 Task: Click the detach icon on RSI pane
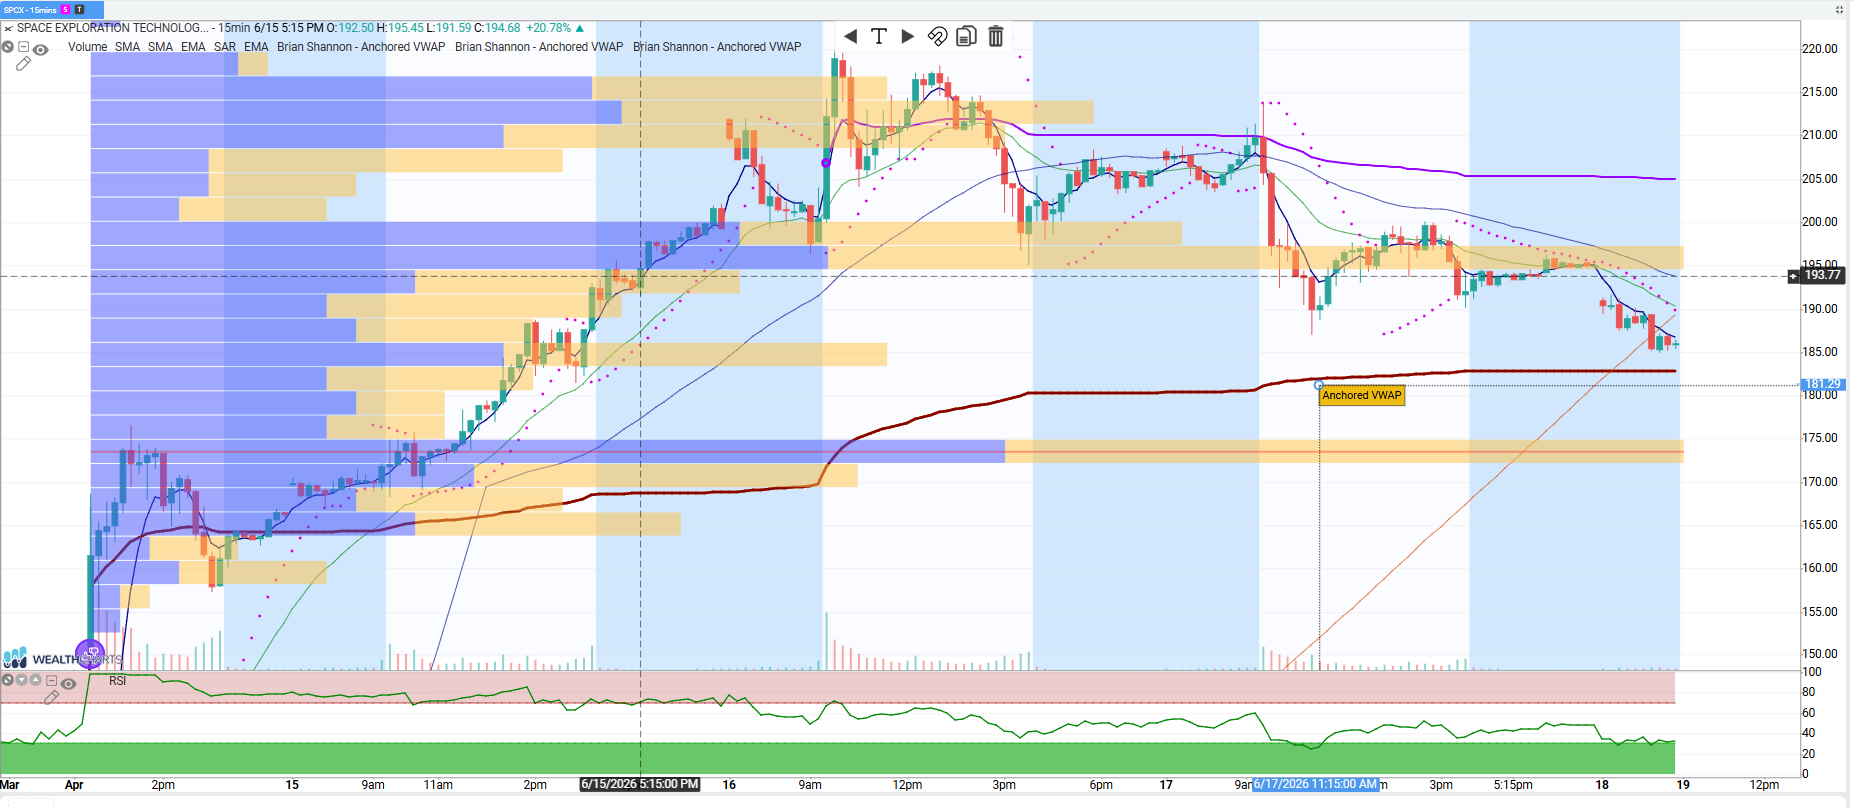click(8, 680)
